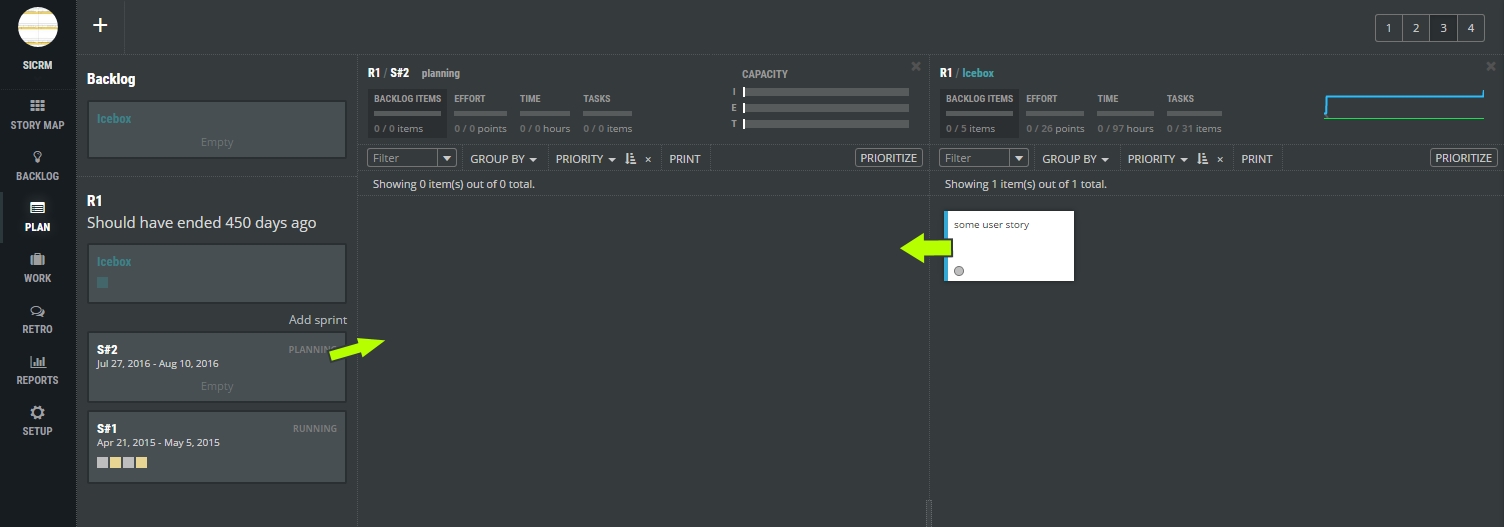Expand GROUP BY in Icebox panel
Viewport: 1504px width, 527px height.
point(1076,159)
